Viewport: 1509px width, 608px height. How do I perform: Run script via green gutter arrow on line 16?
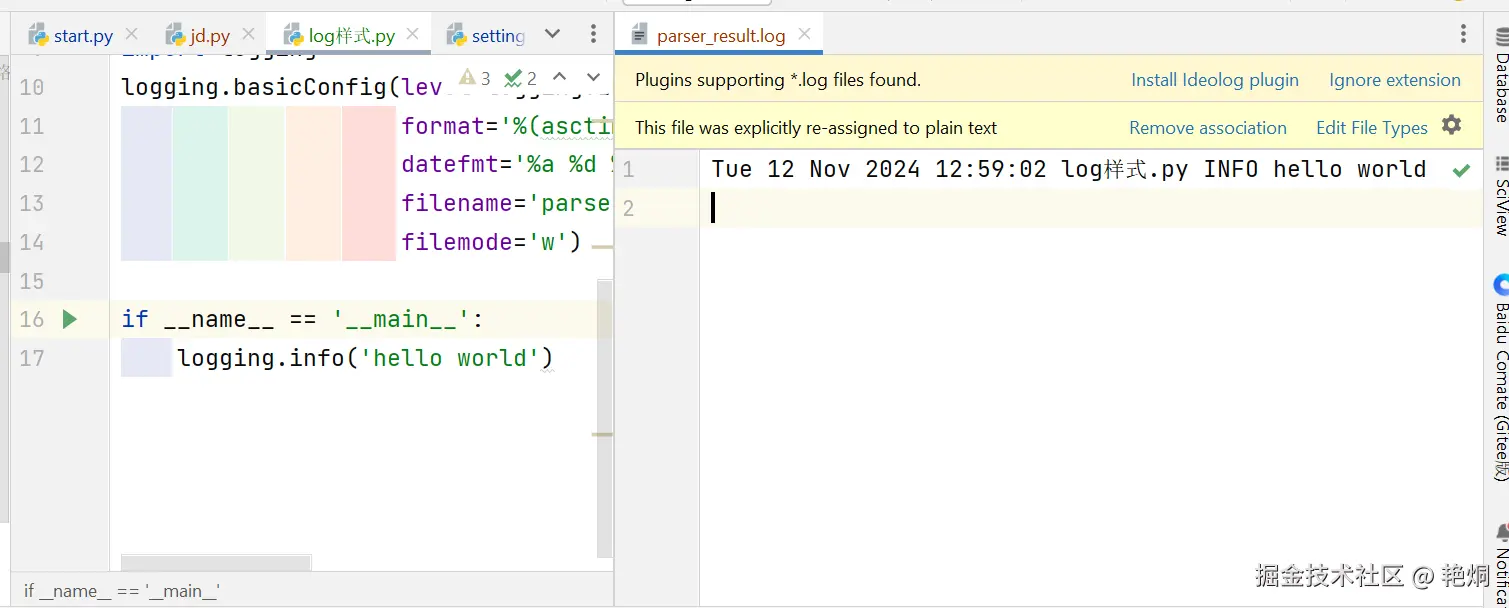69,319
